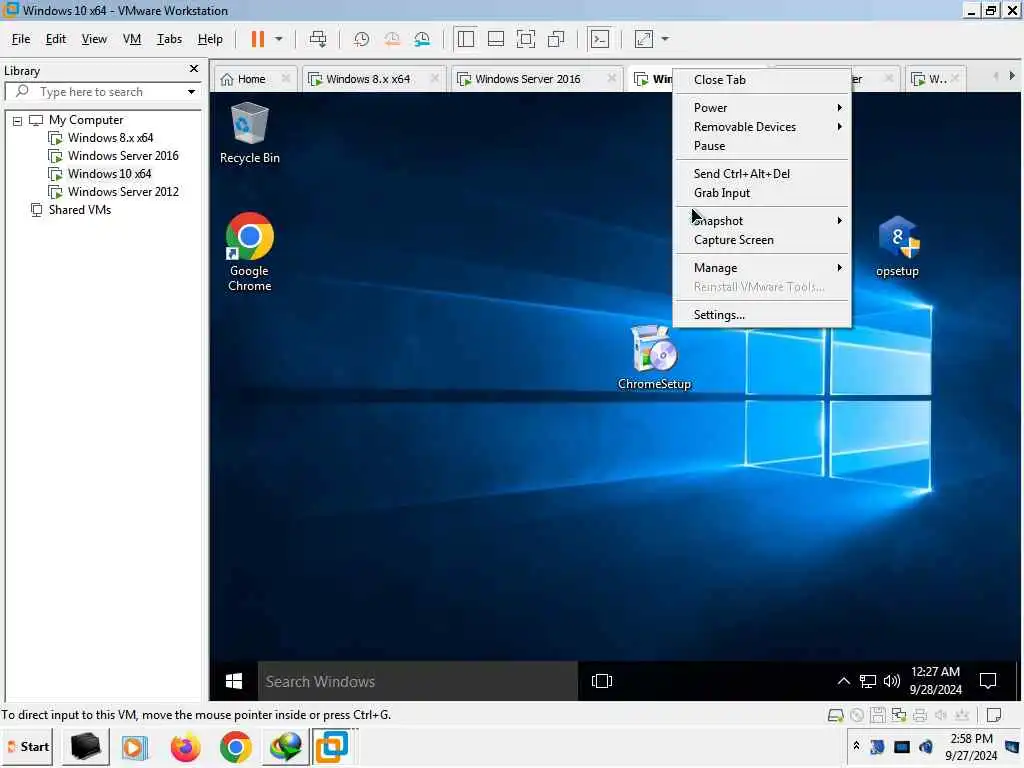Click the Send Ctrl+Alt+Del toolbar icon
Image resolution: width=1024 pixels, height=768 pixels.
point(318,39)
